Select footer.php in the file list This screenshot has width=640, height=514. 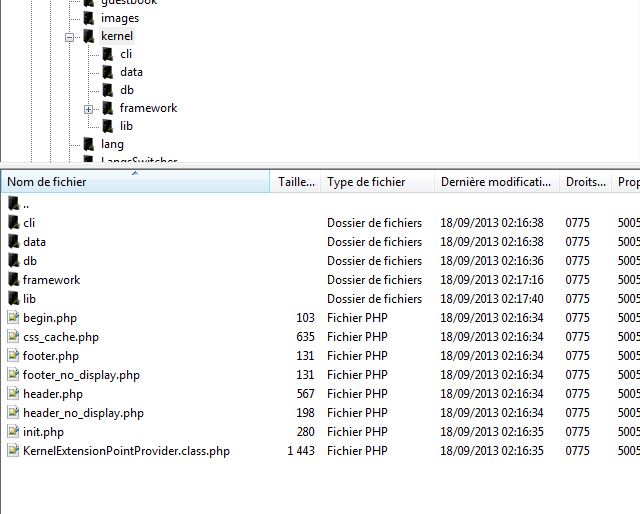pos(52,356)
